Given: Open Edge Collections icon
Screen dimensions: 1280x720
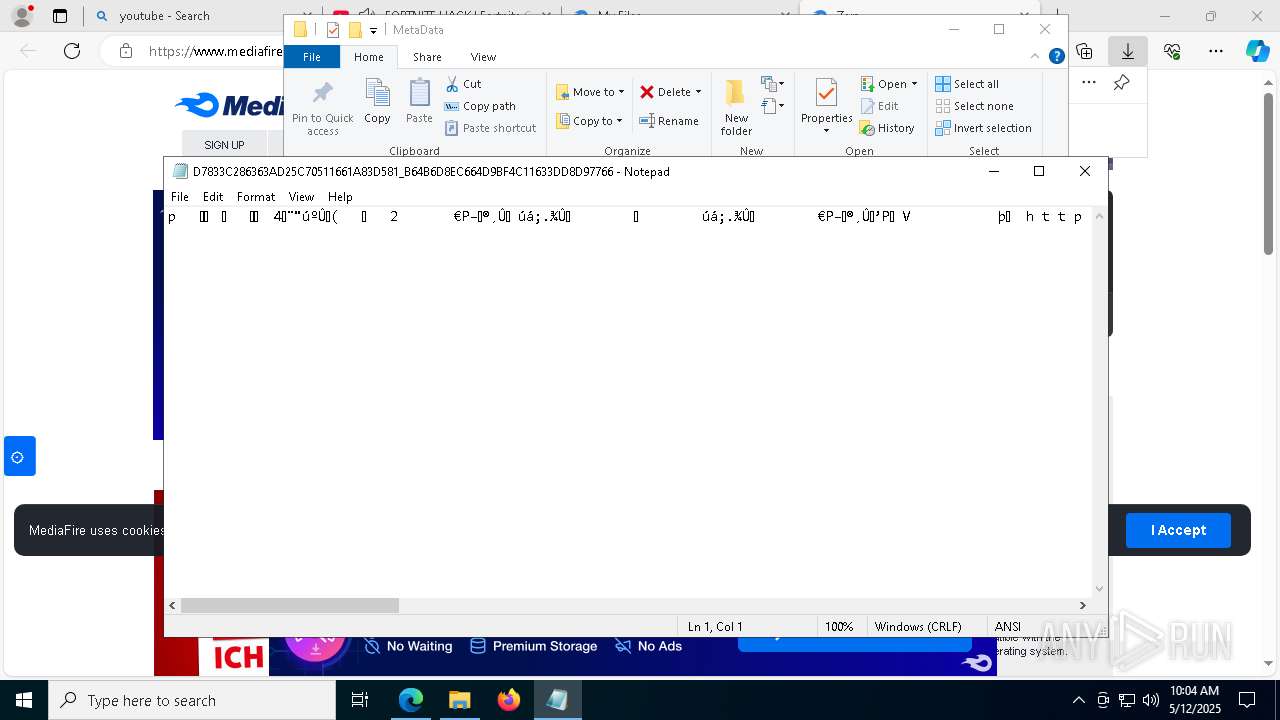Looking at the screenshot, I should click(x=1084, y=51).
